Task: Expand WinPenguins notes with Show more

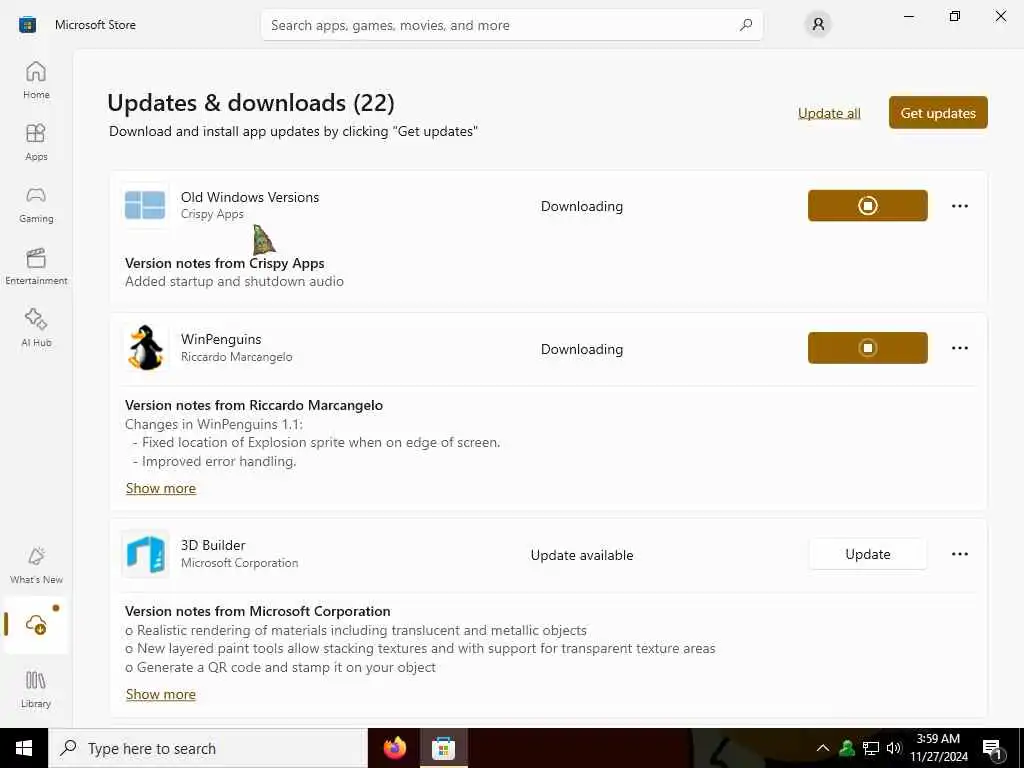Action: 161,488
